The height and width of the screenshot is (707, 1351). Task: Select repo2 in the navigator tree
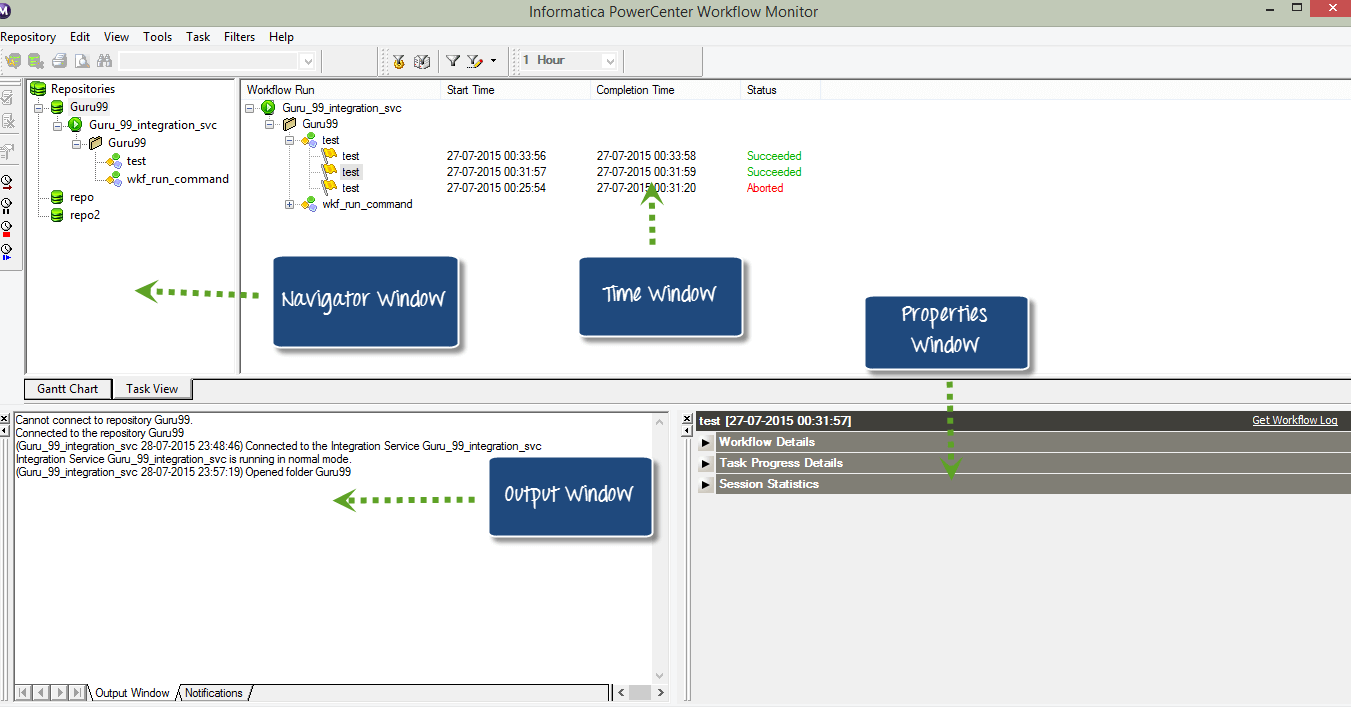[x=84, y=215]
